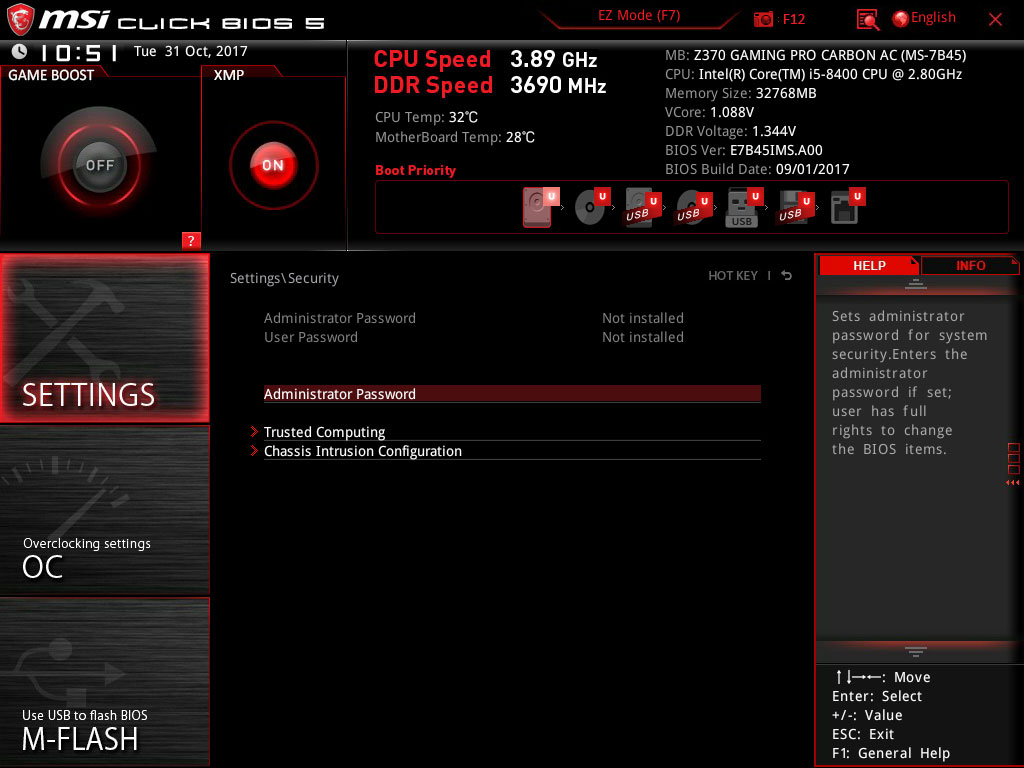
Task: Click the help panel bottom scroll handle
Action: pos(916,651)
